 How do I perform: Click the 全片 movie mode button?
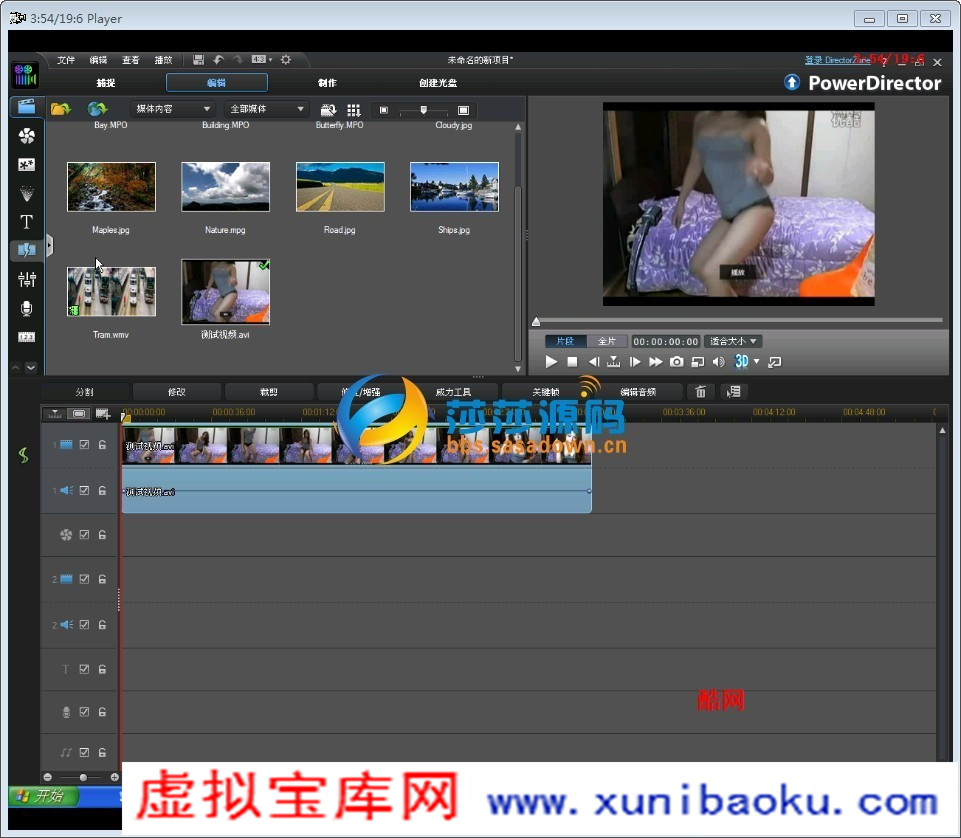pyautogui.click(x=607, y=341)
